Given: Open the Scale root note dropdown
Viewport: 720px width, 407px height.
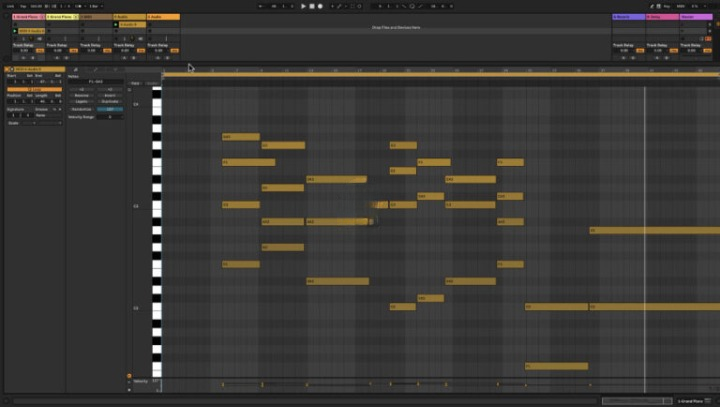Looking at the screenshot, I should coord(28,123).
